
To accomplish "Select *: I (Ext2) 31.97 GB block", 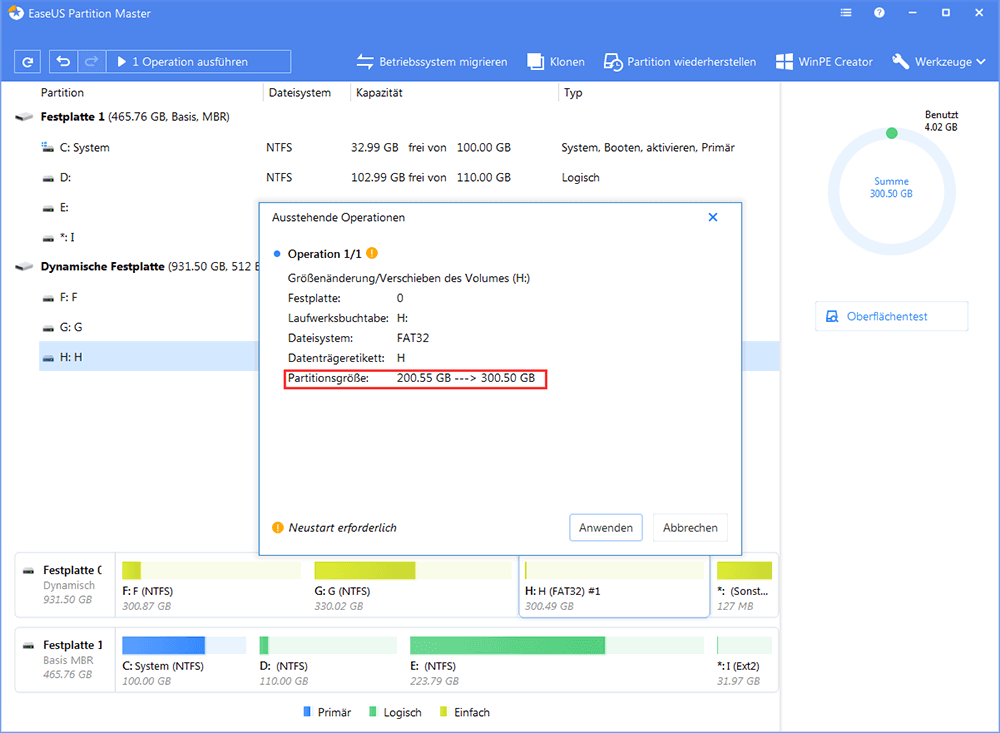I will pyautogui.click(x=744, y=660).
